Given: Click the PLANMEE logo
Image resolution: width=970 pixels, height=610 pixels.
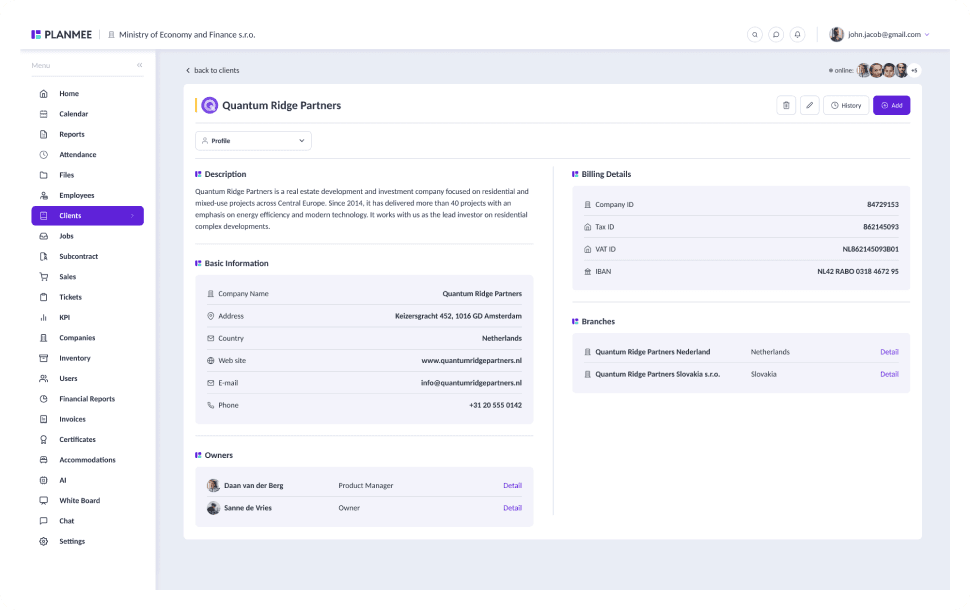Looking at the screenshot, I should pyautogui.click(x=61, y=35).
